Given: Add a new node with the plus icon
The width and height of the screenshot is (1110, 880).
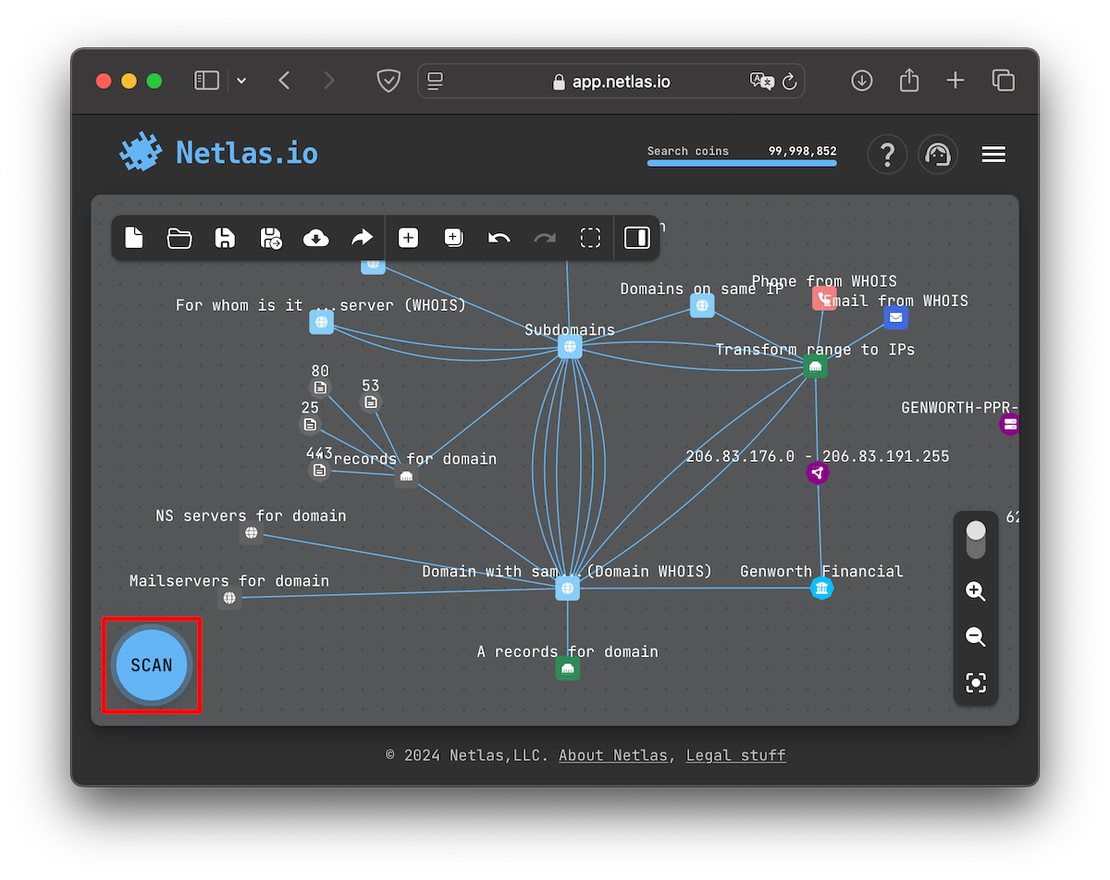Looking at the screenshot, I should pos(408,238).
